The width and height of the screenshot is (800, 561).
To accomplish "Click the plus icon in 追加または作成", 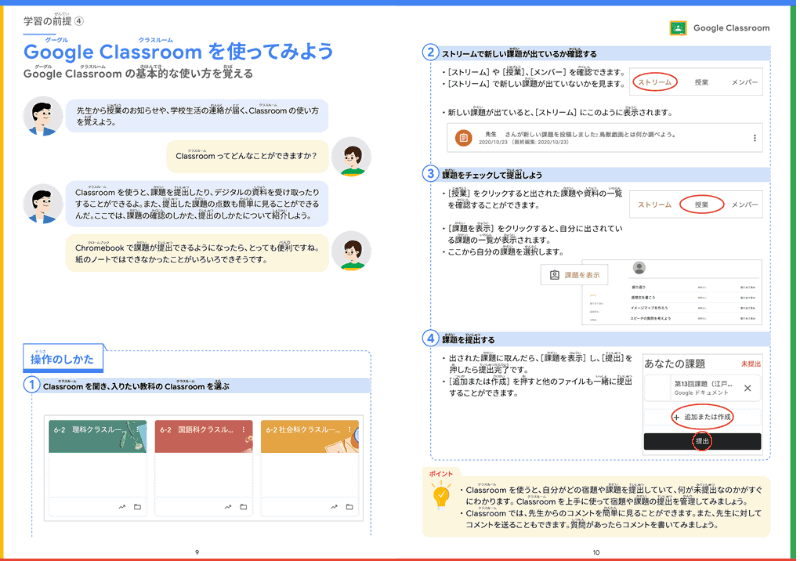I will [x=677, y=417].
